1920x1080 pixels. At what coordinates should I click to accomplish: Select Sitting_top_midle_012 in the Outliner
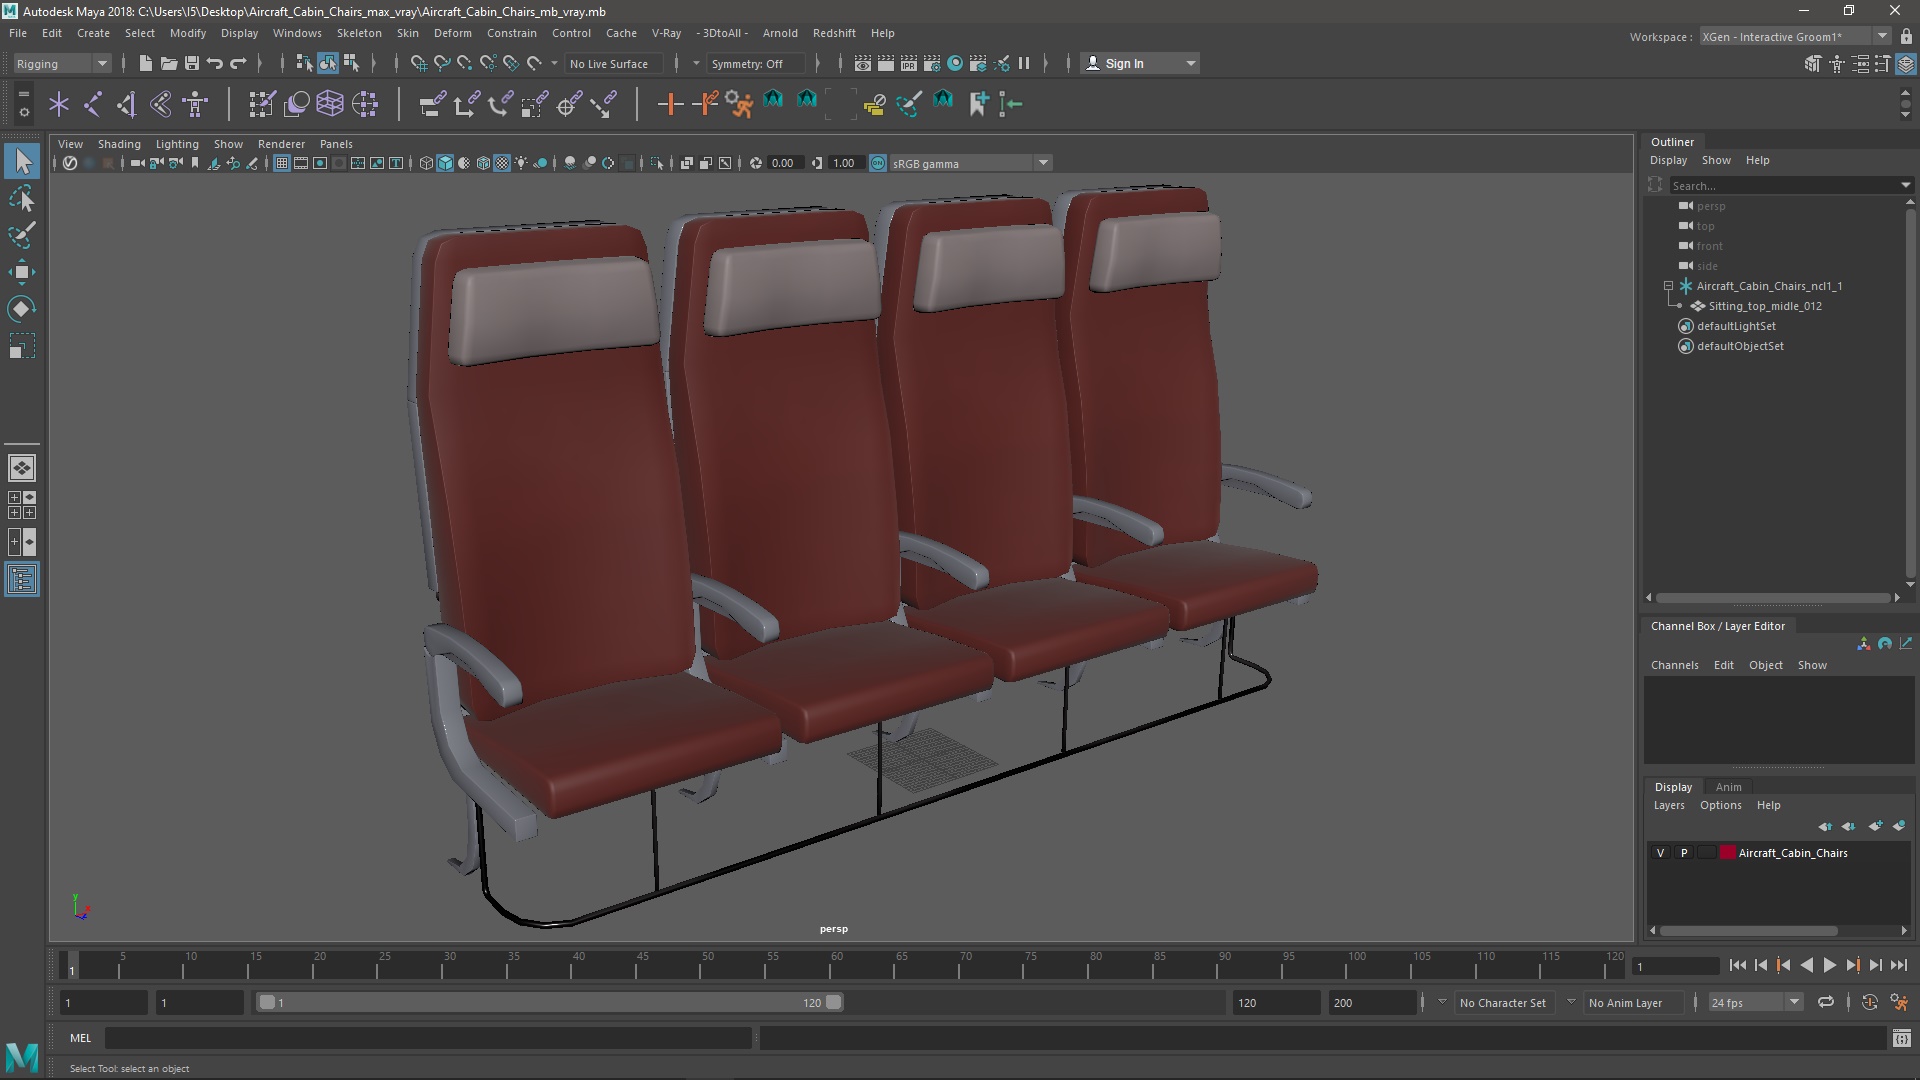coord(1765,306)
